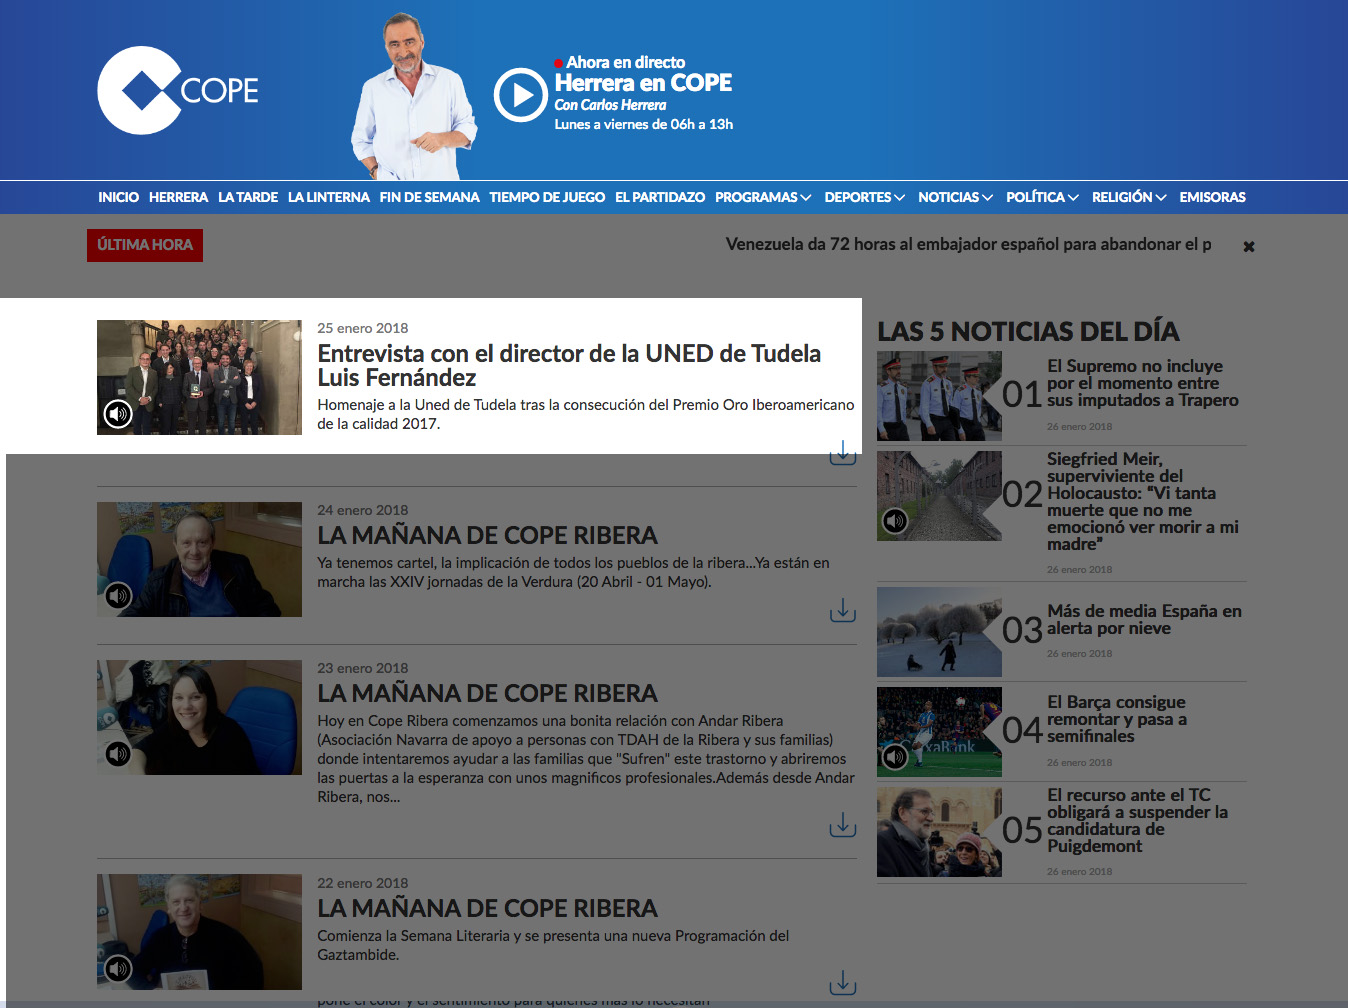
Task: Open the Rajoy news 05 thumbnail
Action: click(939, 832)
